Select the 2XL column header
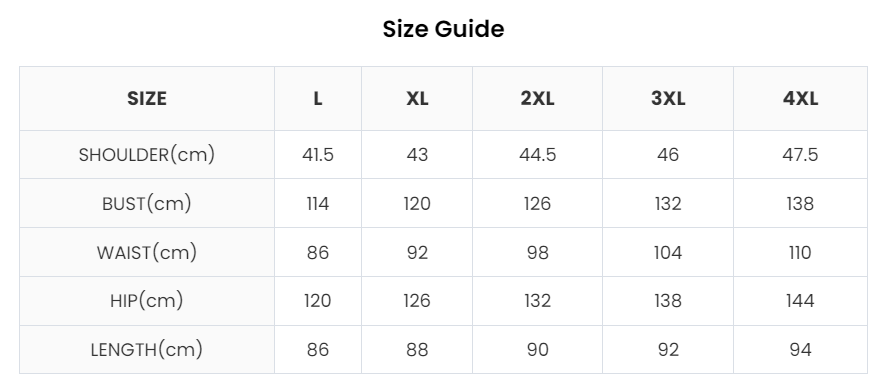Viewport: 883px width, 390px height. (x=537, y=98)
